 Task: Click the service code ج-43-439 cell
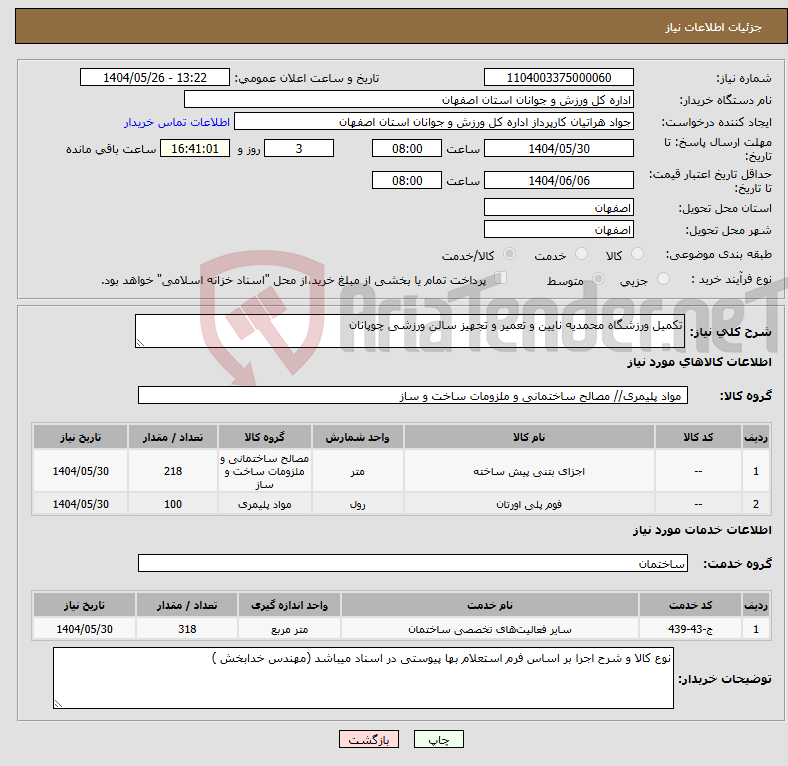[690, 629]
